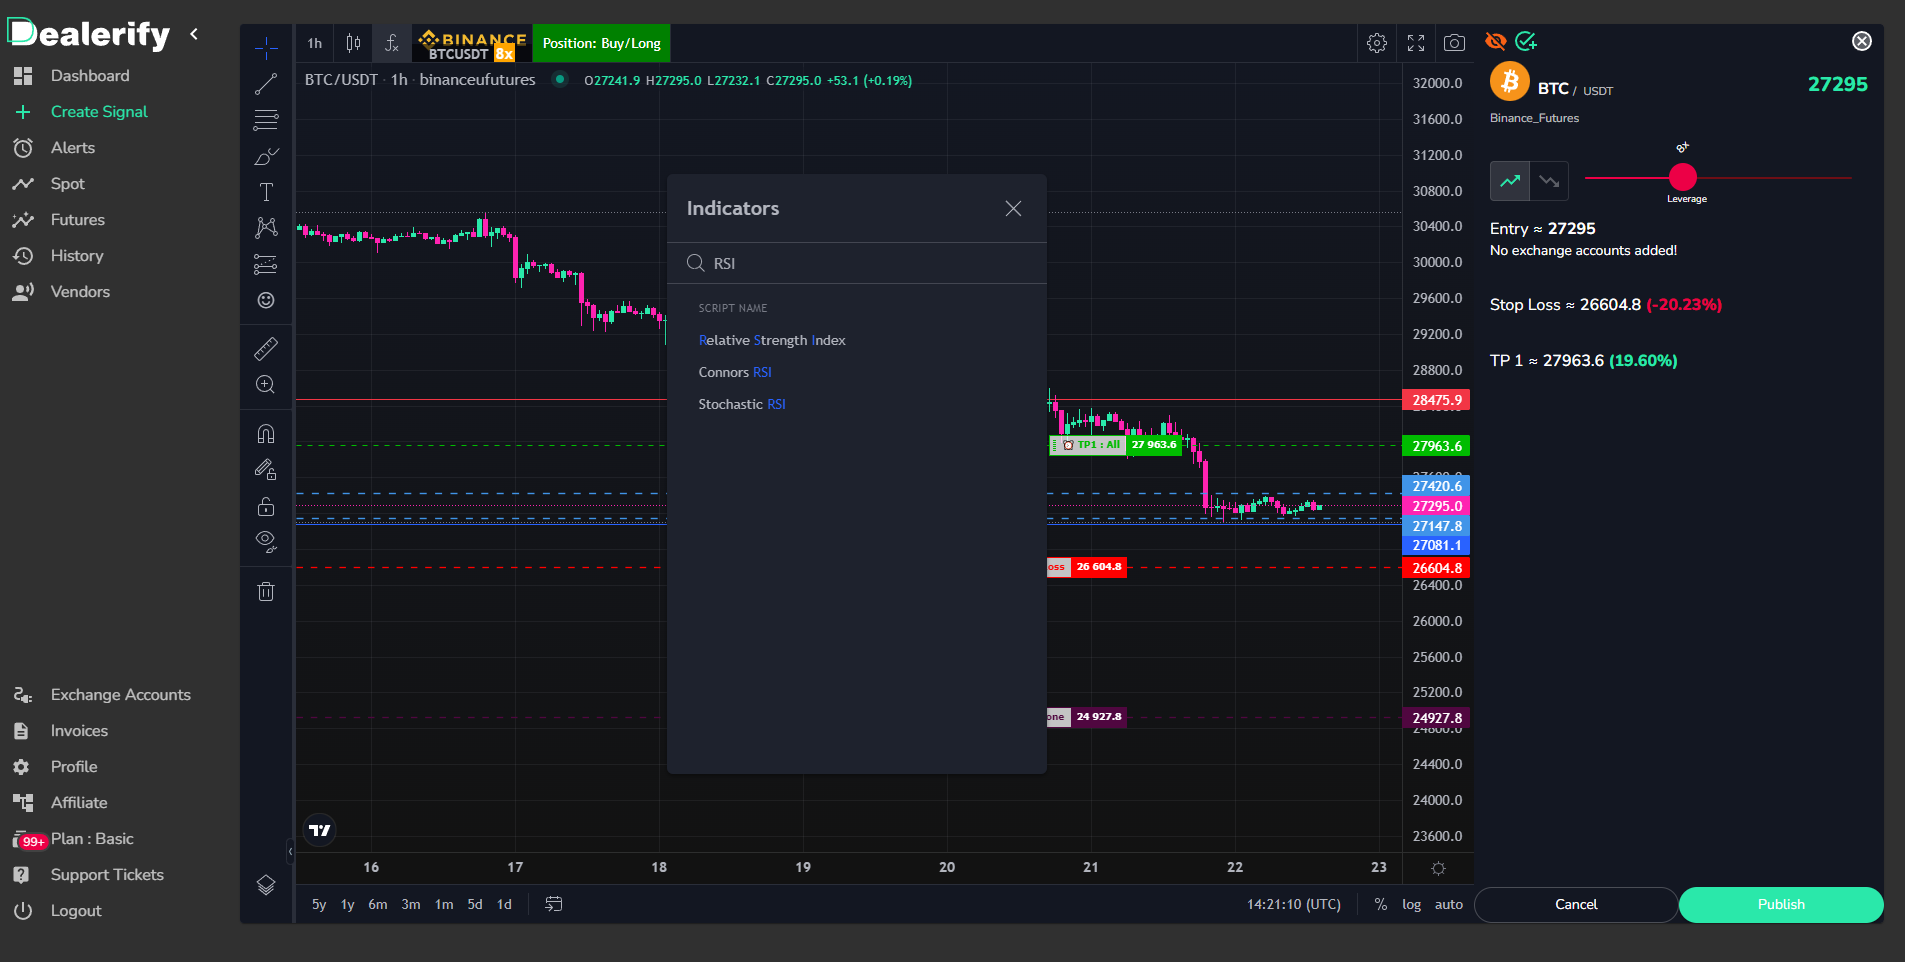
Task: Select the text annotation tool
Action: (265, 190)
